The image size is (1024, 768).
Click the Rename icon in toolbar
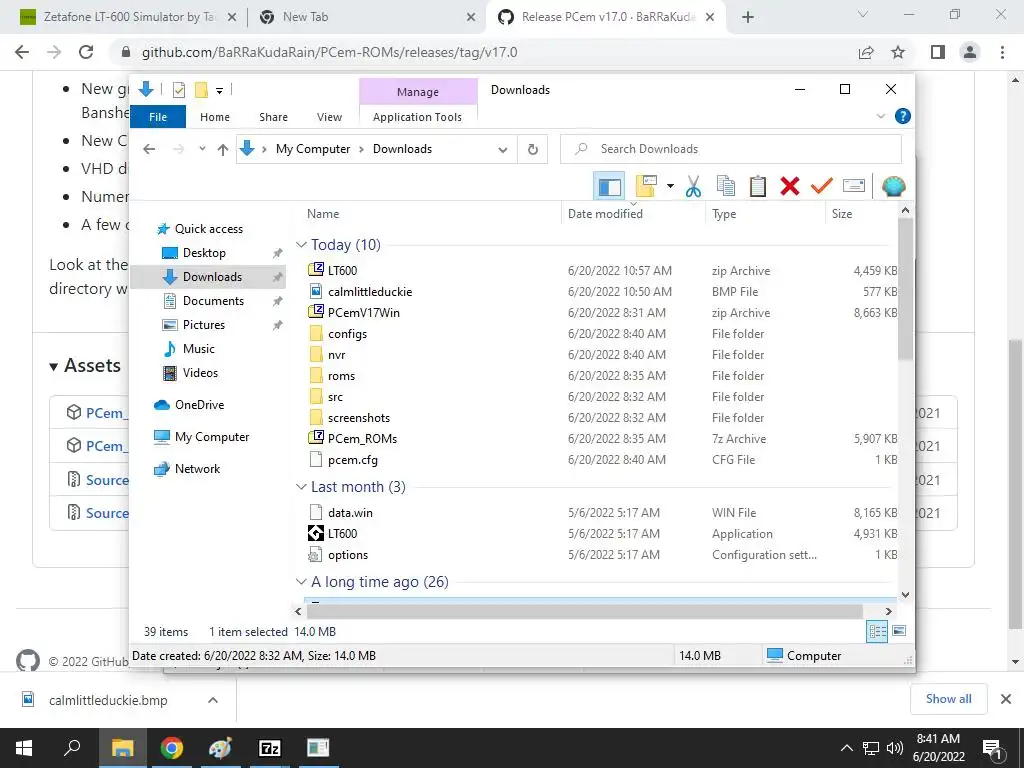pos(854,187)
